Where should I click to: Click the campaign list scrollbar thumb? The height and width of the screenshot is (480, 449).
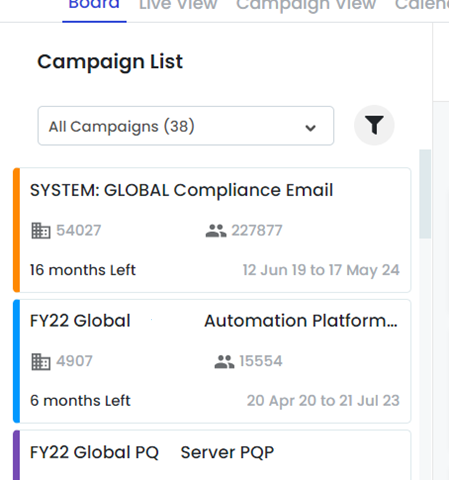click(425, 194)
